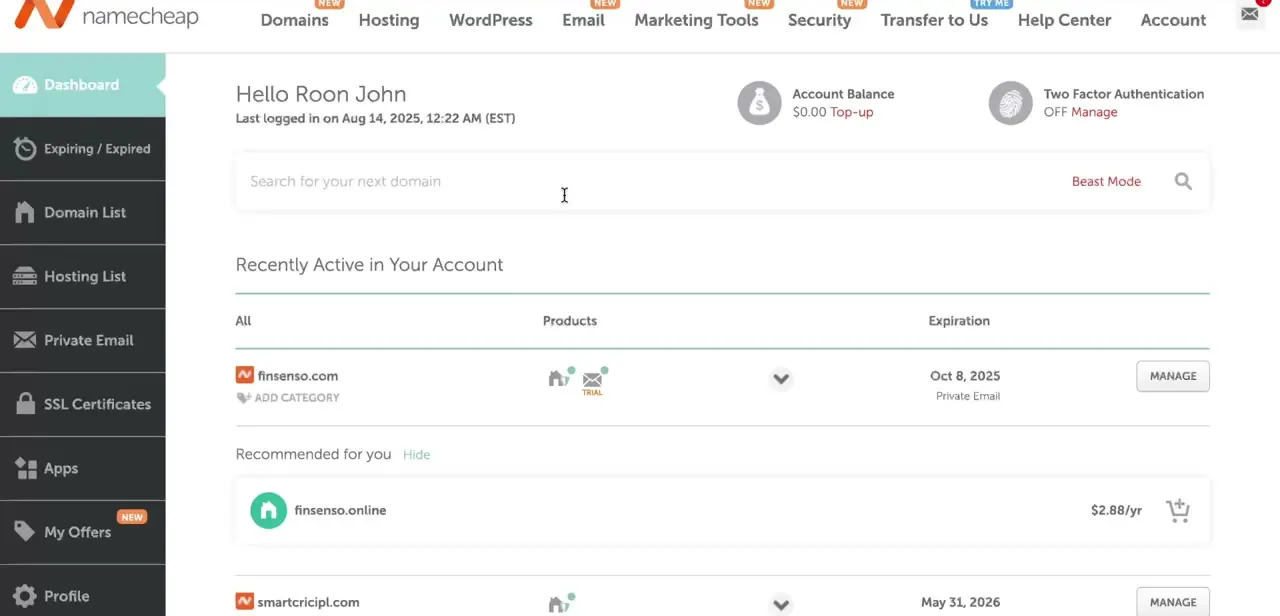Open Dashboard in the sidebar

pyautogui.click(x=83, y=85)
